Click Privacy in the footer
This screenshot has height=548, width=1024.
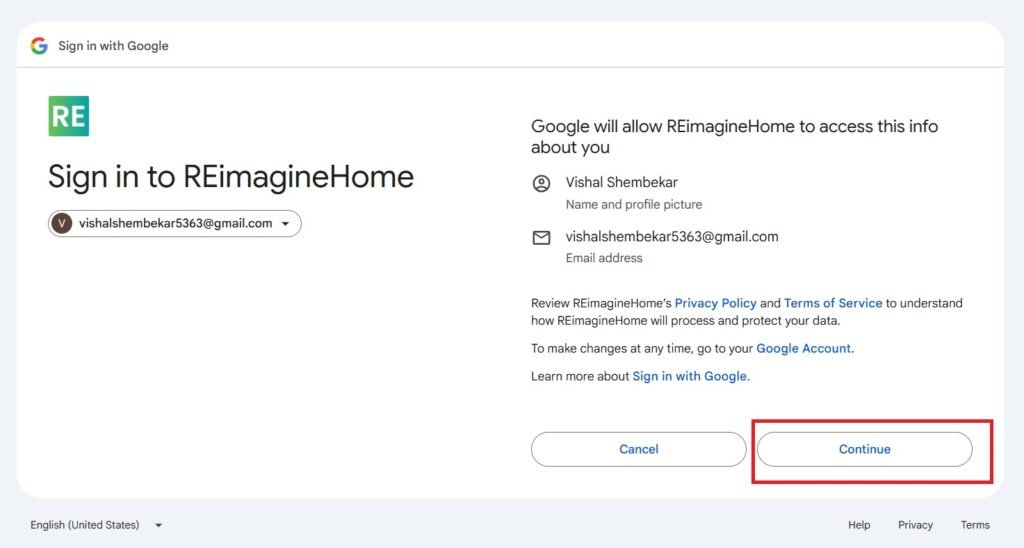[x=915, y=525]
